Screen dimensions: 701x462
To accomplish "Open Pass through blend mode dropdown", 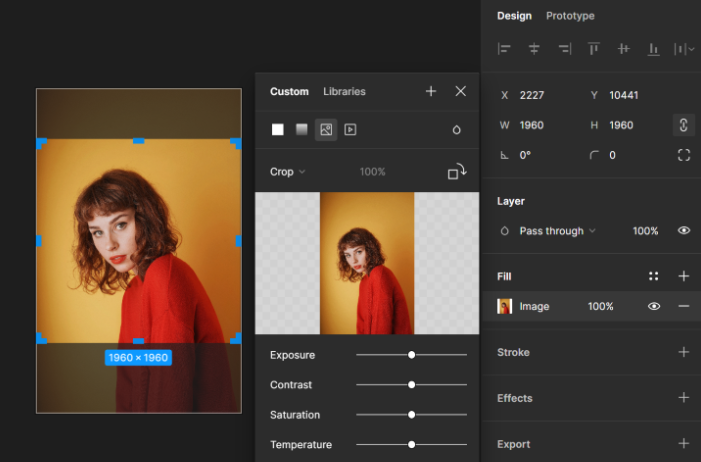I will (557, 231).
